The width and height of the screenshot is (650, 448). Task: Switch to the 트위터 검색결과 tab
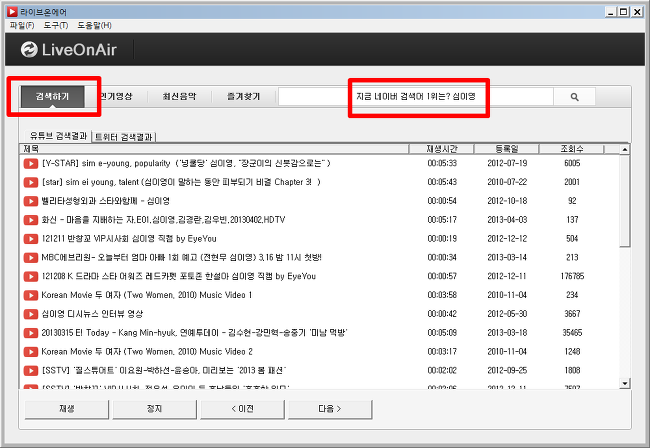coord(124,137)
